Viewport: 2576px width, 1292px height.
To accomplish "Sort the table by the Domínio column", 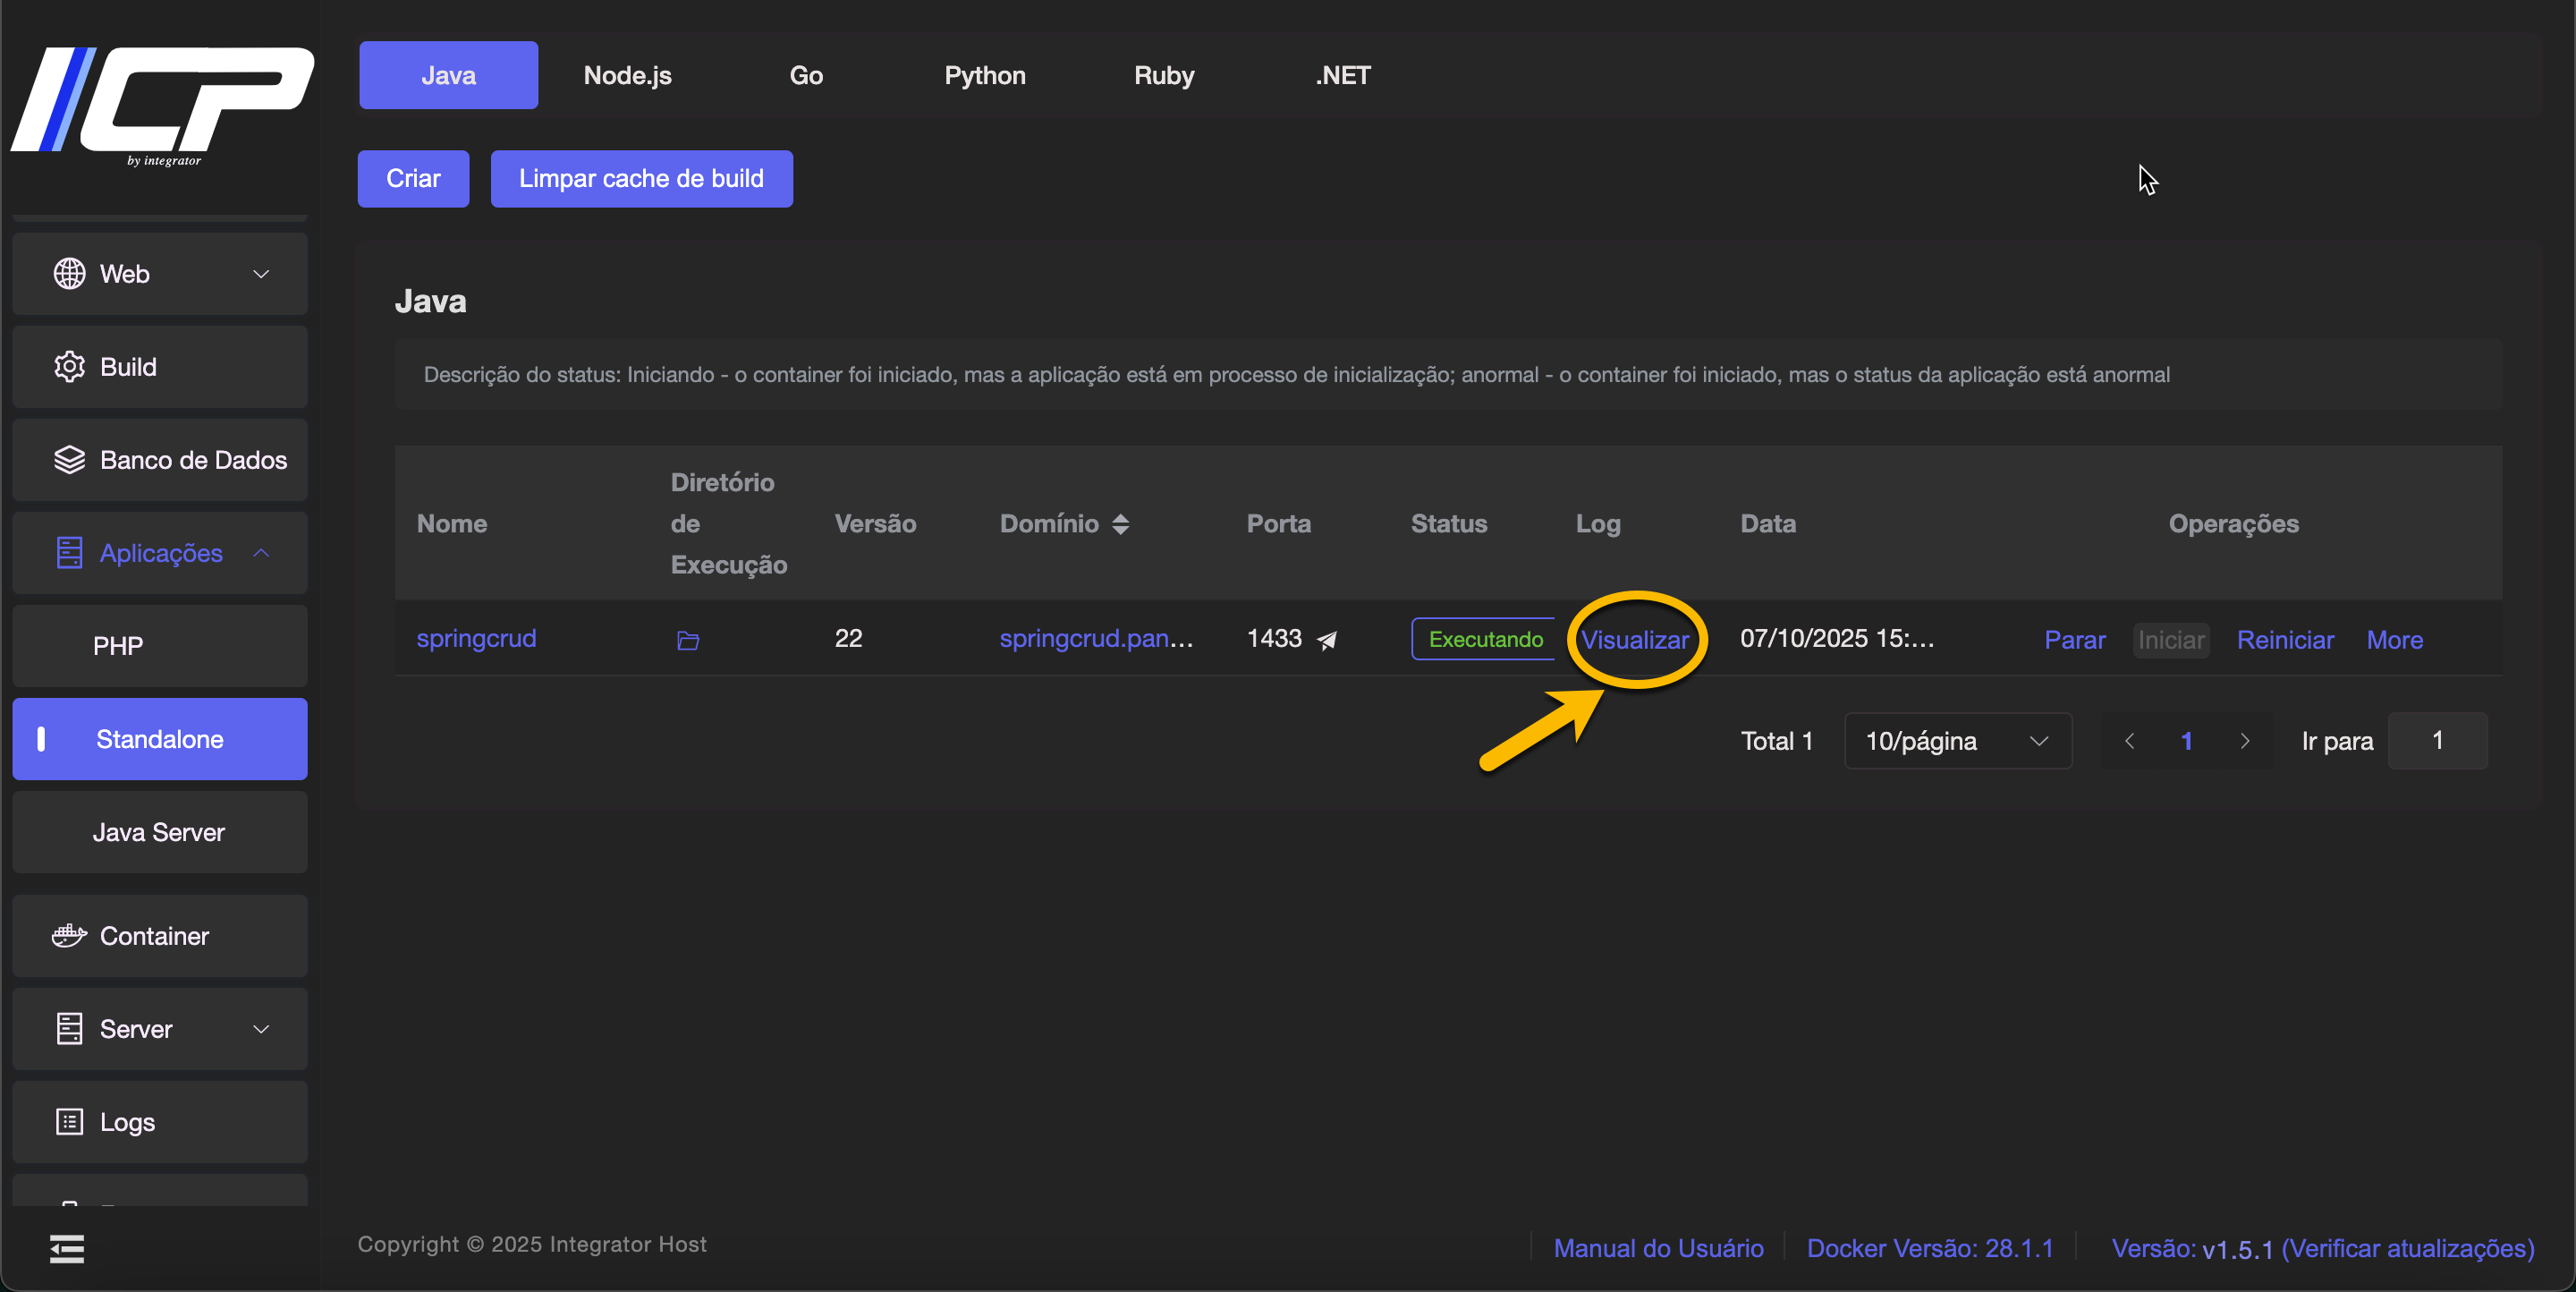I will pyautogui.click(x=1120, y=524).
